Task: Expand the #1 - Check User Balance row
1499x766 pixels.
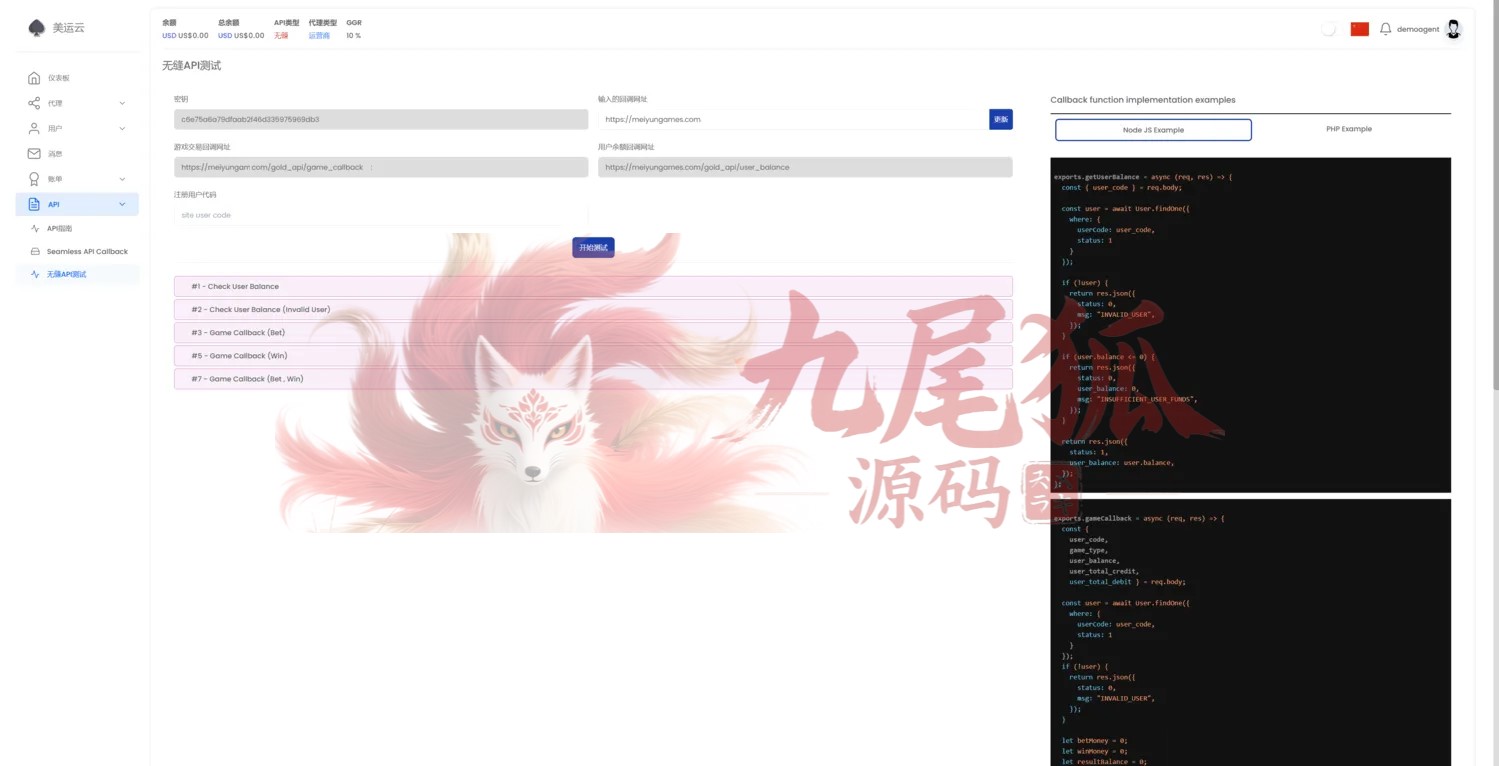Action: [592, 287]
